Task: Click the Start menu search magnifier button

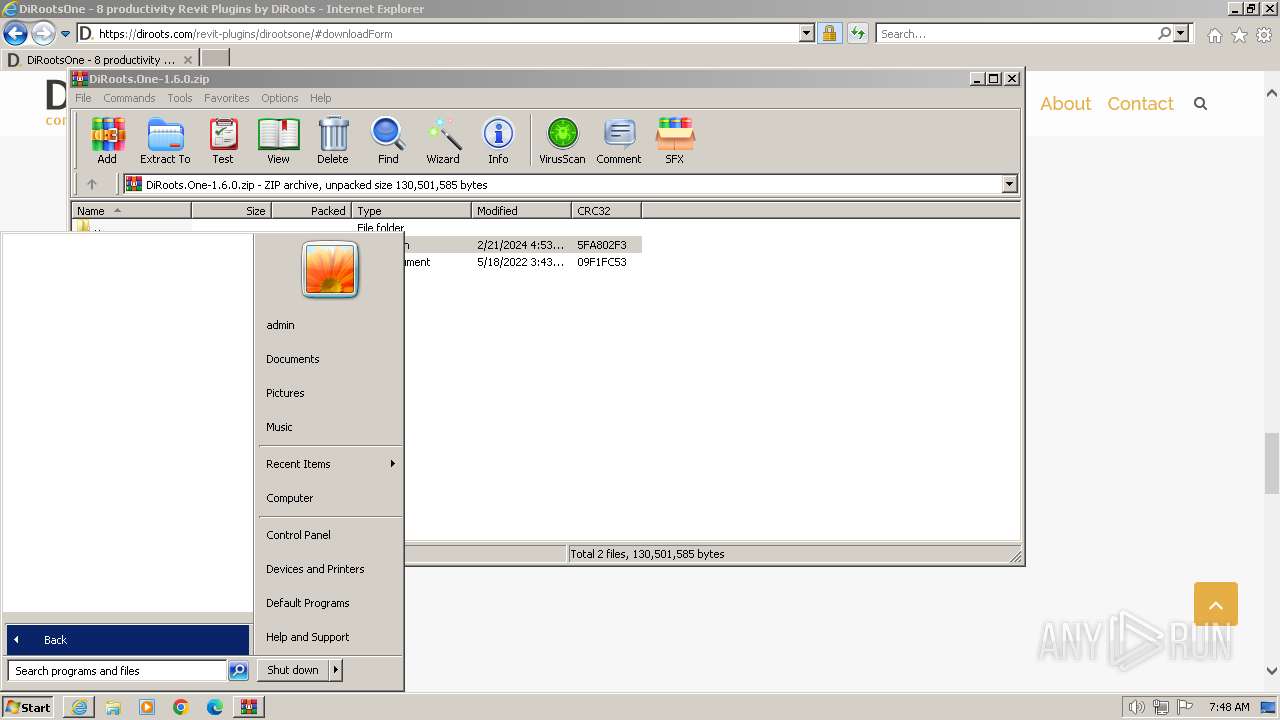Action: (x=238, y=671)
